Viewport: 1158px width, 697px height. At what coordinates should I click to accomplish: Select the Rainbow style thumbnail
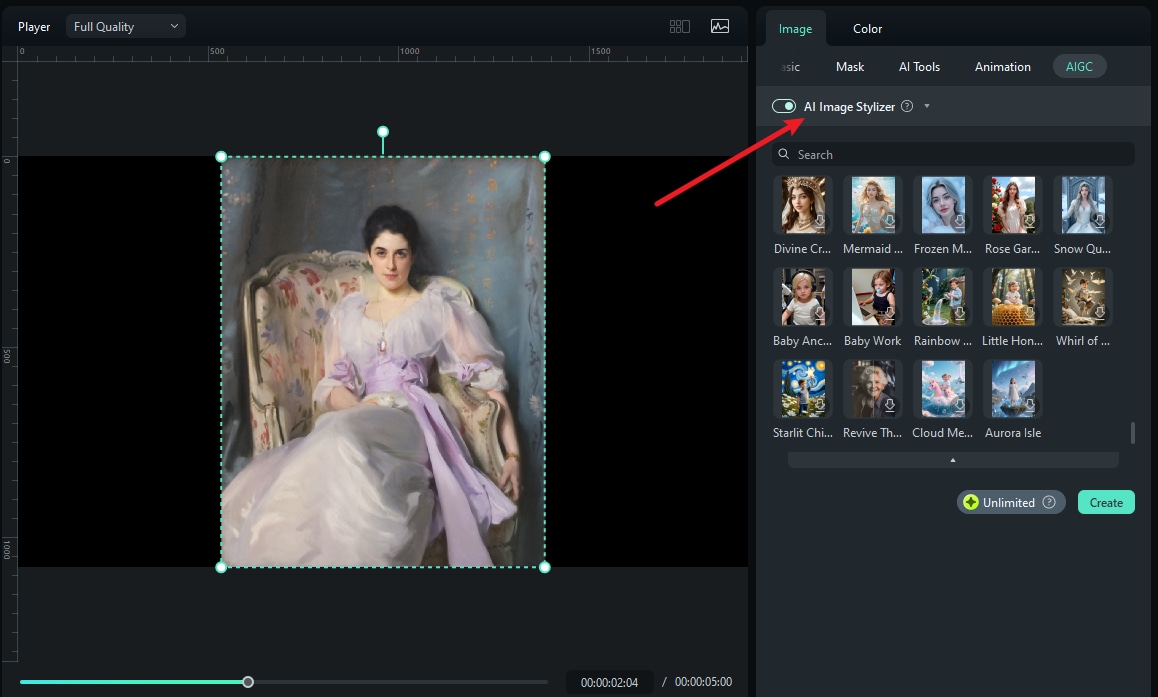(942, 297)
